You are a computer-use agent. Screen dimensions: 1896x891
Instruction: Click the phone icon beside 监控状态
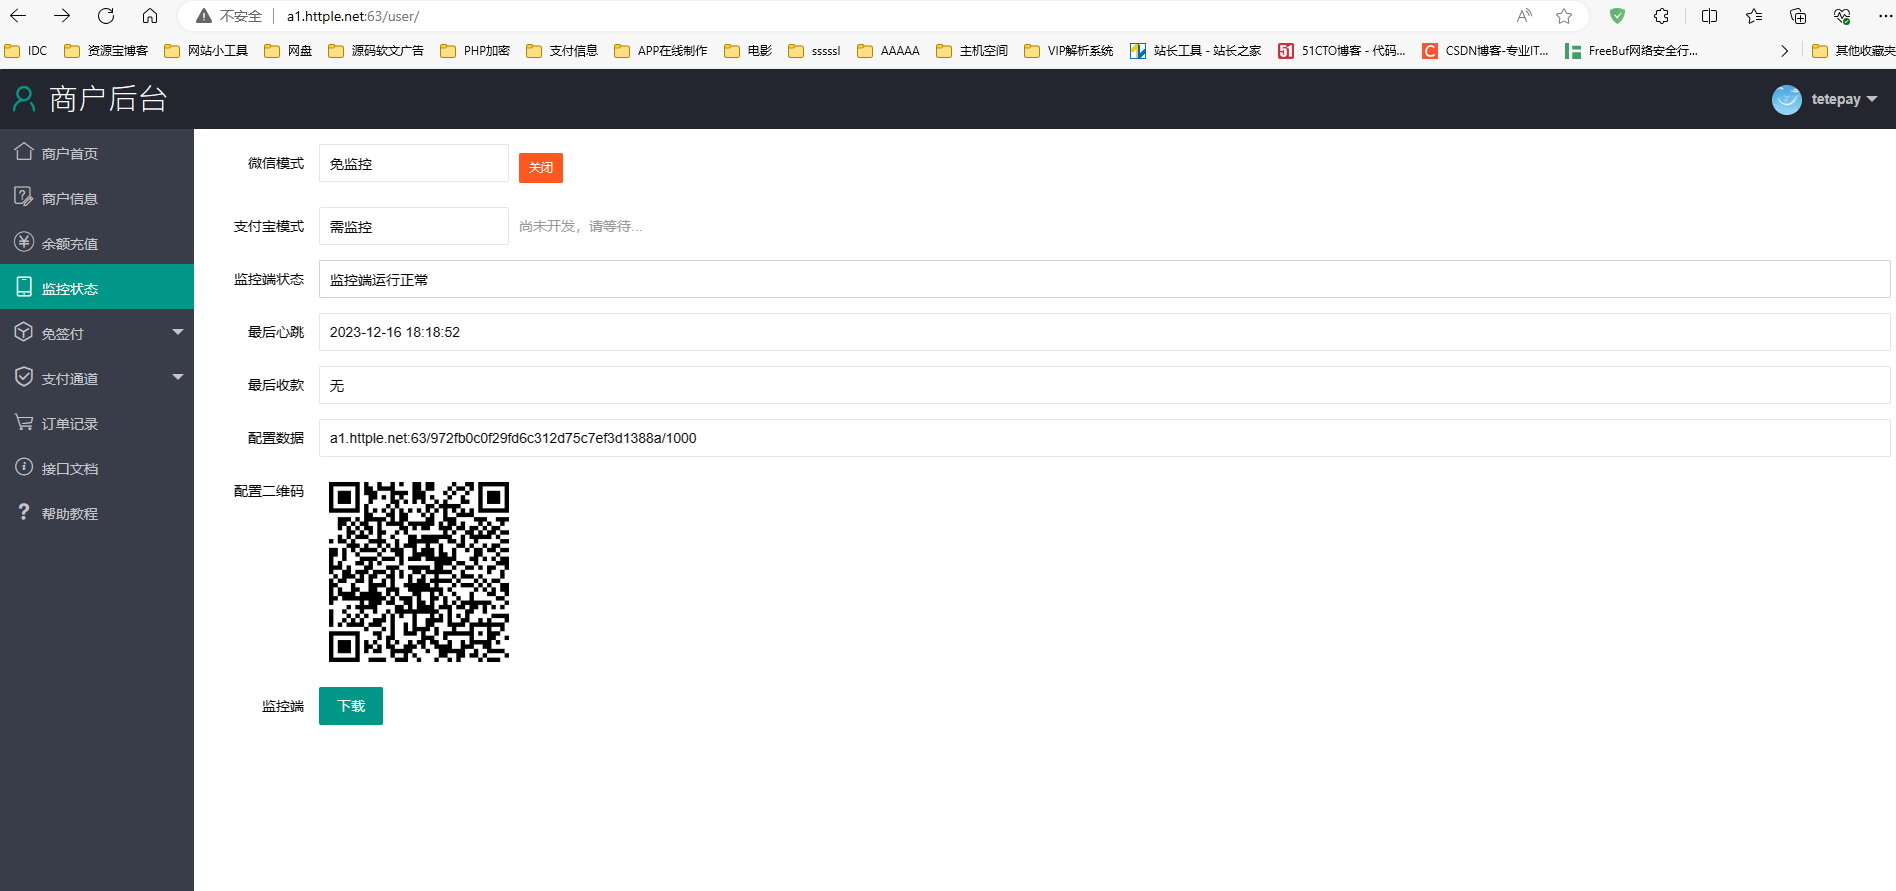pyautogui.click(x=24, y=288)
